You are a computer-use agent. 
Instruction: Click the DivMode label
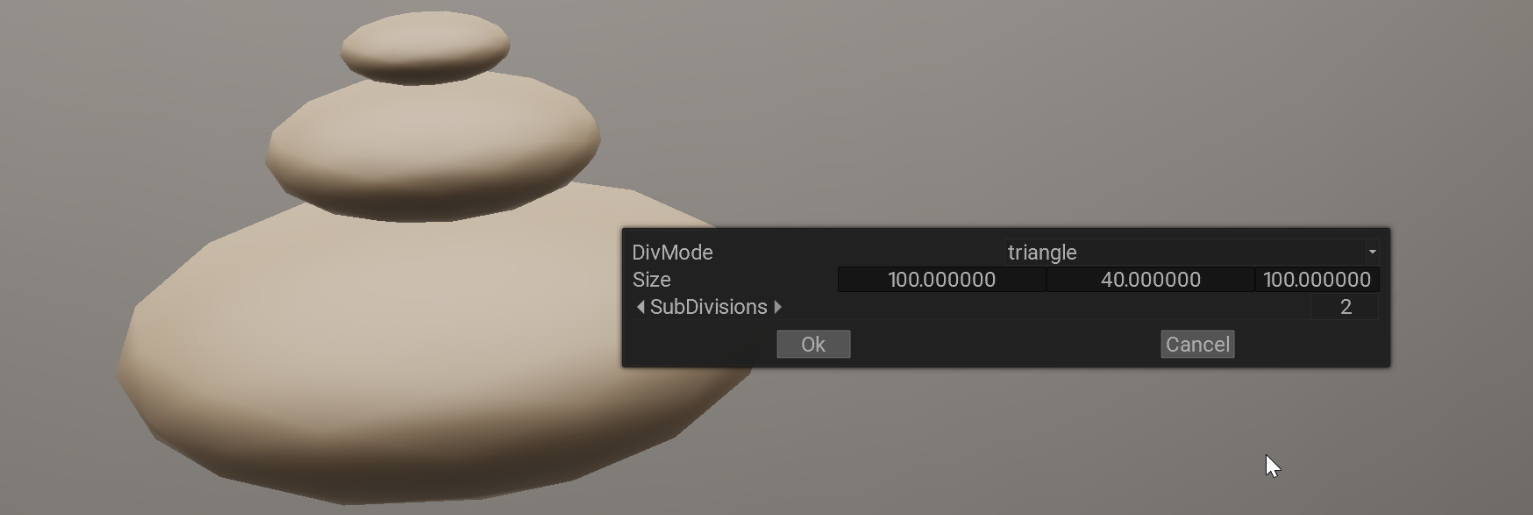coord(672,253)
